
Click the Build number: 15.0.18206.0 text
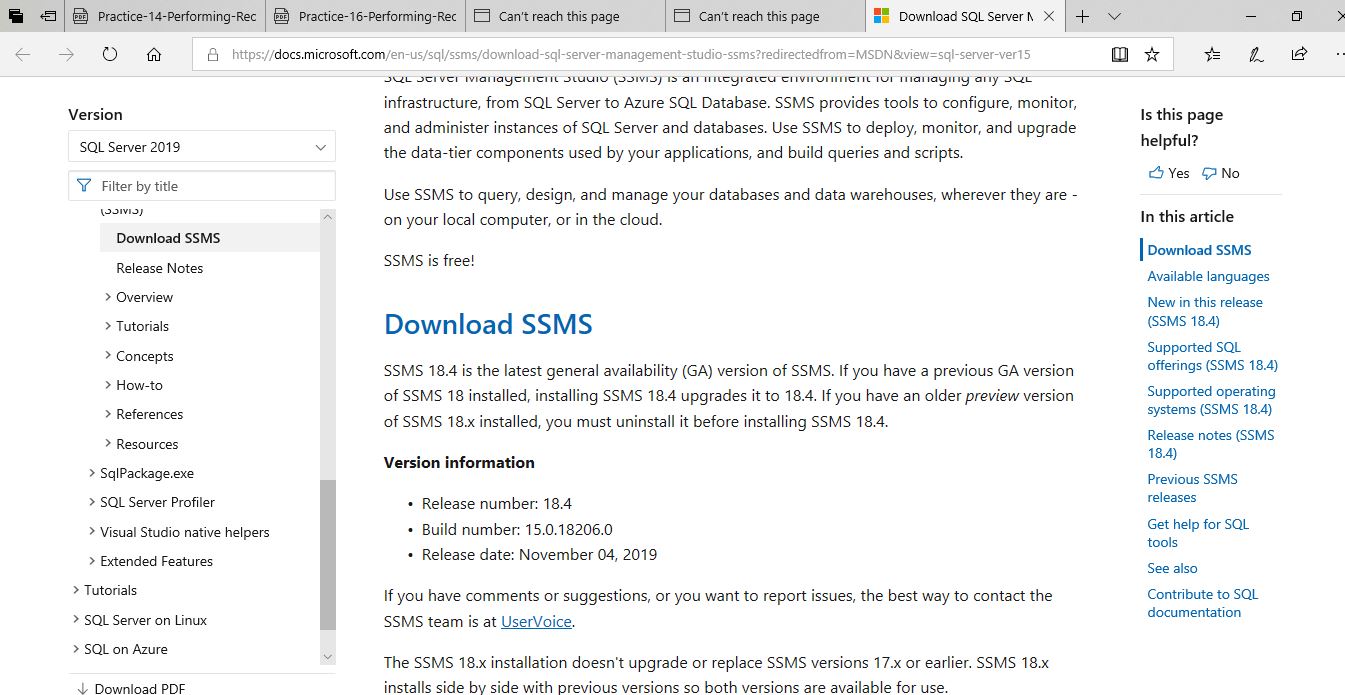click(x=517, y=529)
